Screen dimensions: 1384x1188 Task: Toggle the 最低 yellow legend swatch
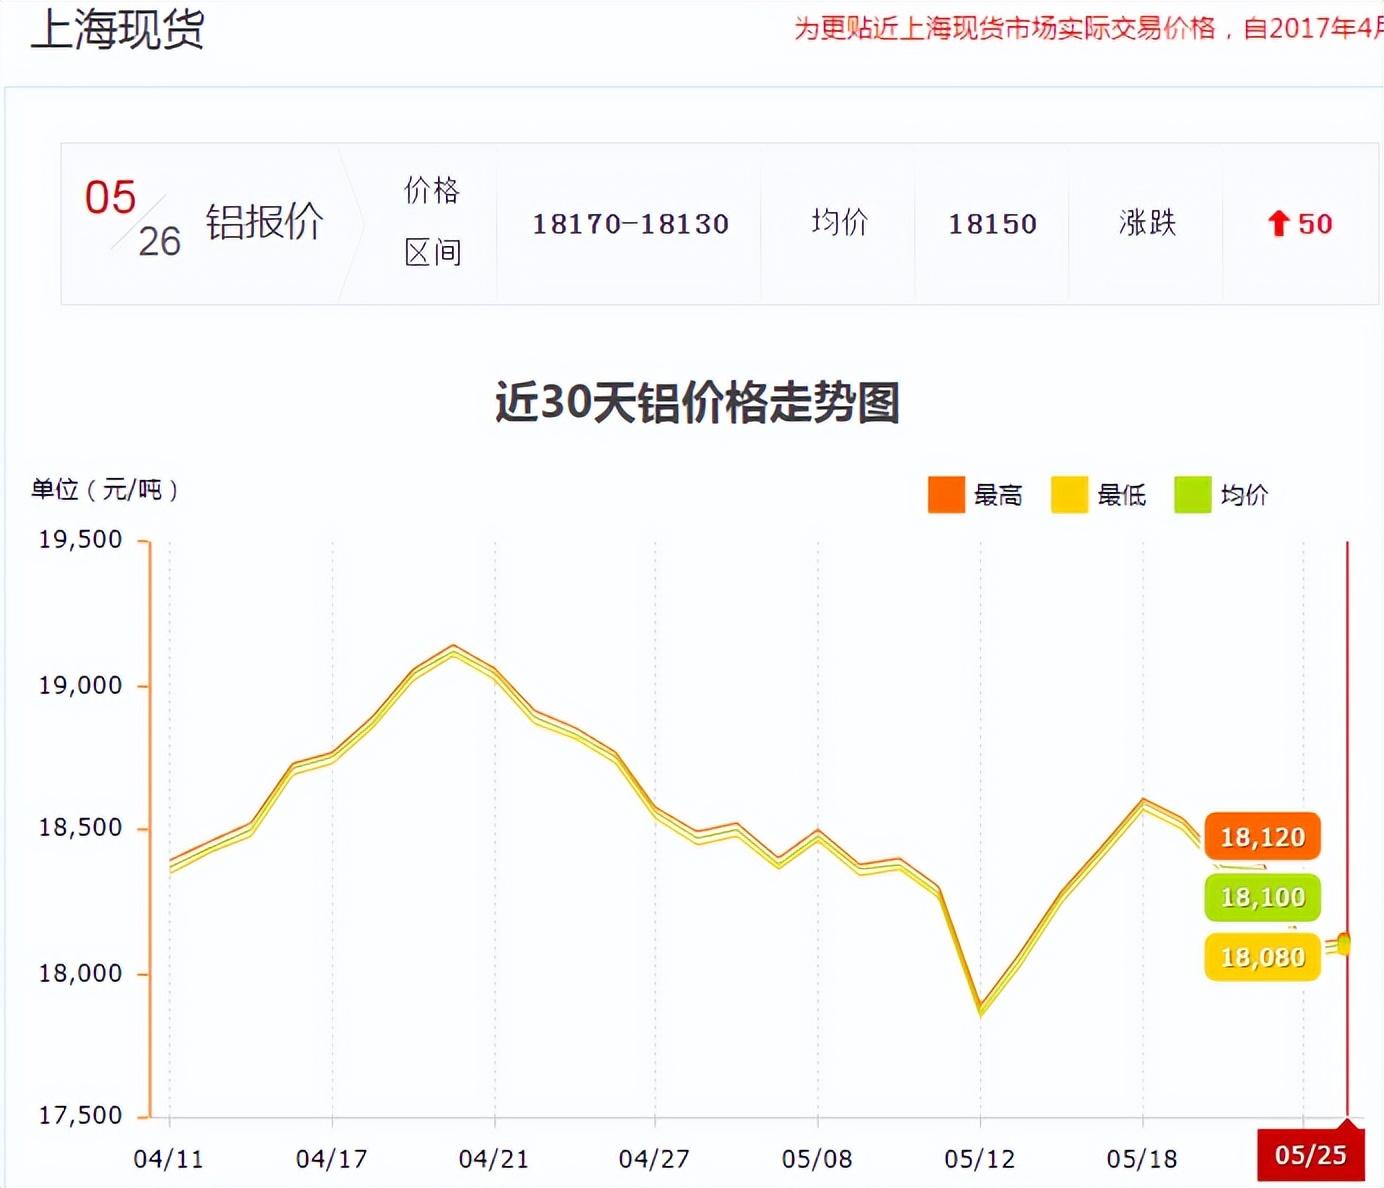tap(1069, 495)
